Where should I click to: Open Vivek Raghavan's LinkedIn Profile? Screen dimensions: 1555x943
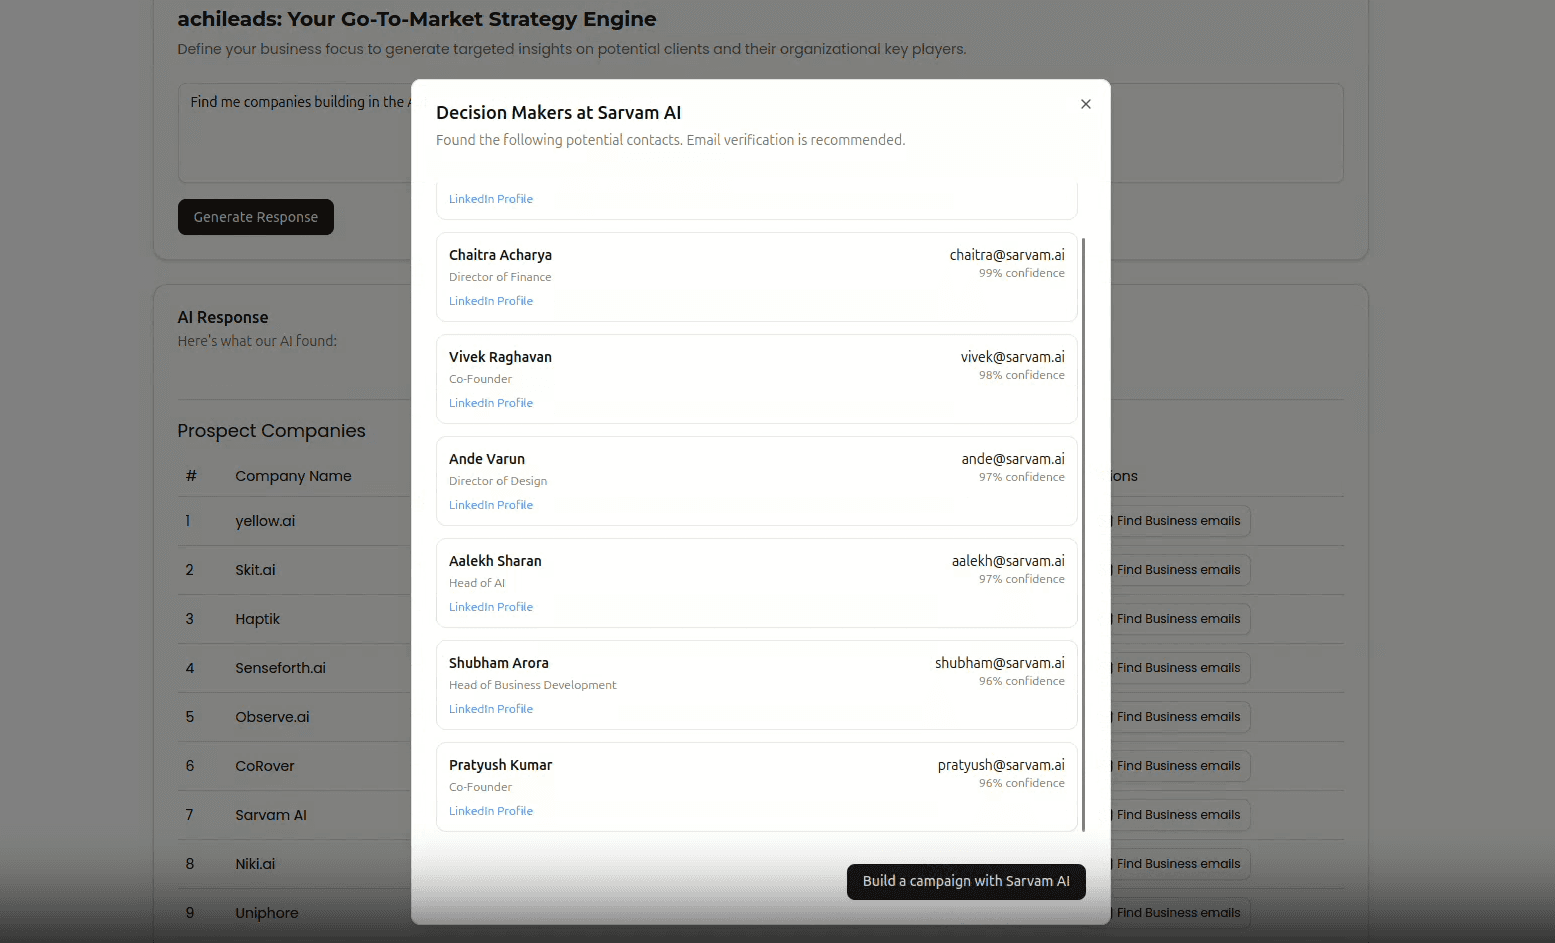pyautogui.click(x=491, y=402)
